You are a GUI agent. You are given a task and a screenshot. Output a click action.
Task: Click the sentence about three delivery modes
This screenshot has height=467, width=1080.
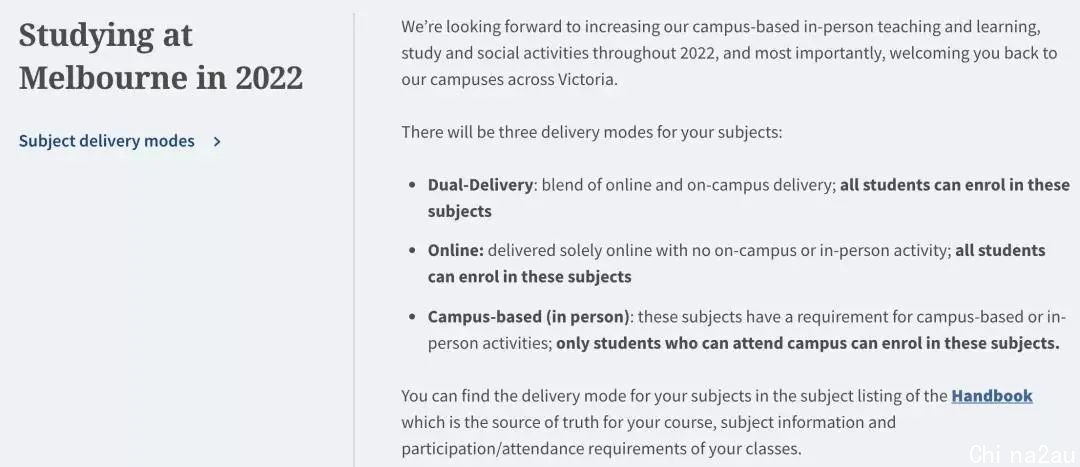[592, 132]
